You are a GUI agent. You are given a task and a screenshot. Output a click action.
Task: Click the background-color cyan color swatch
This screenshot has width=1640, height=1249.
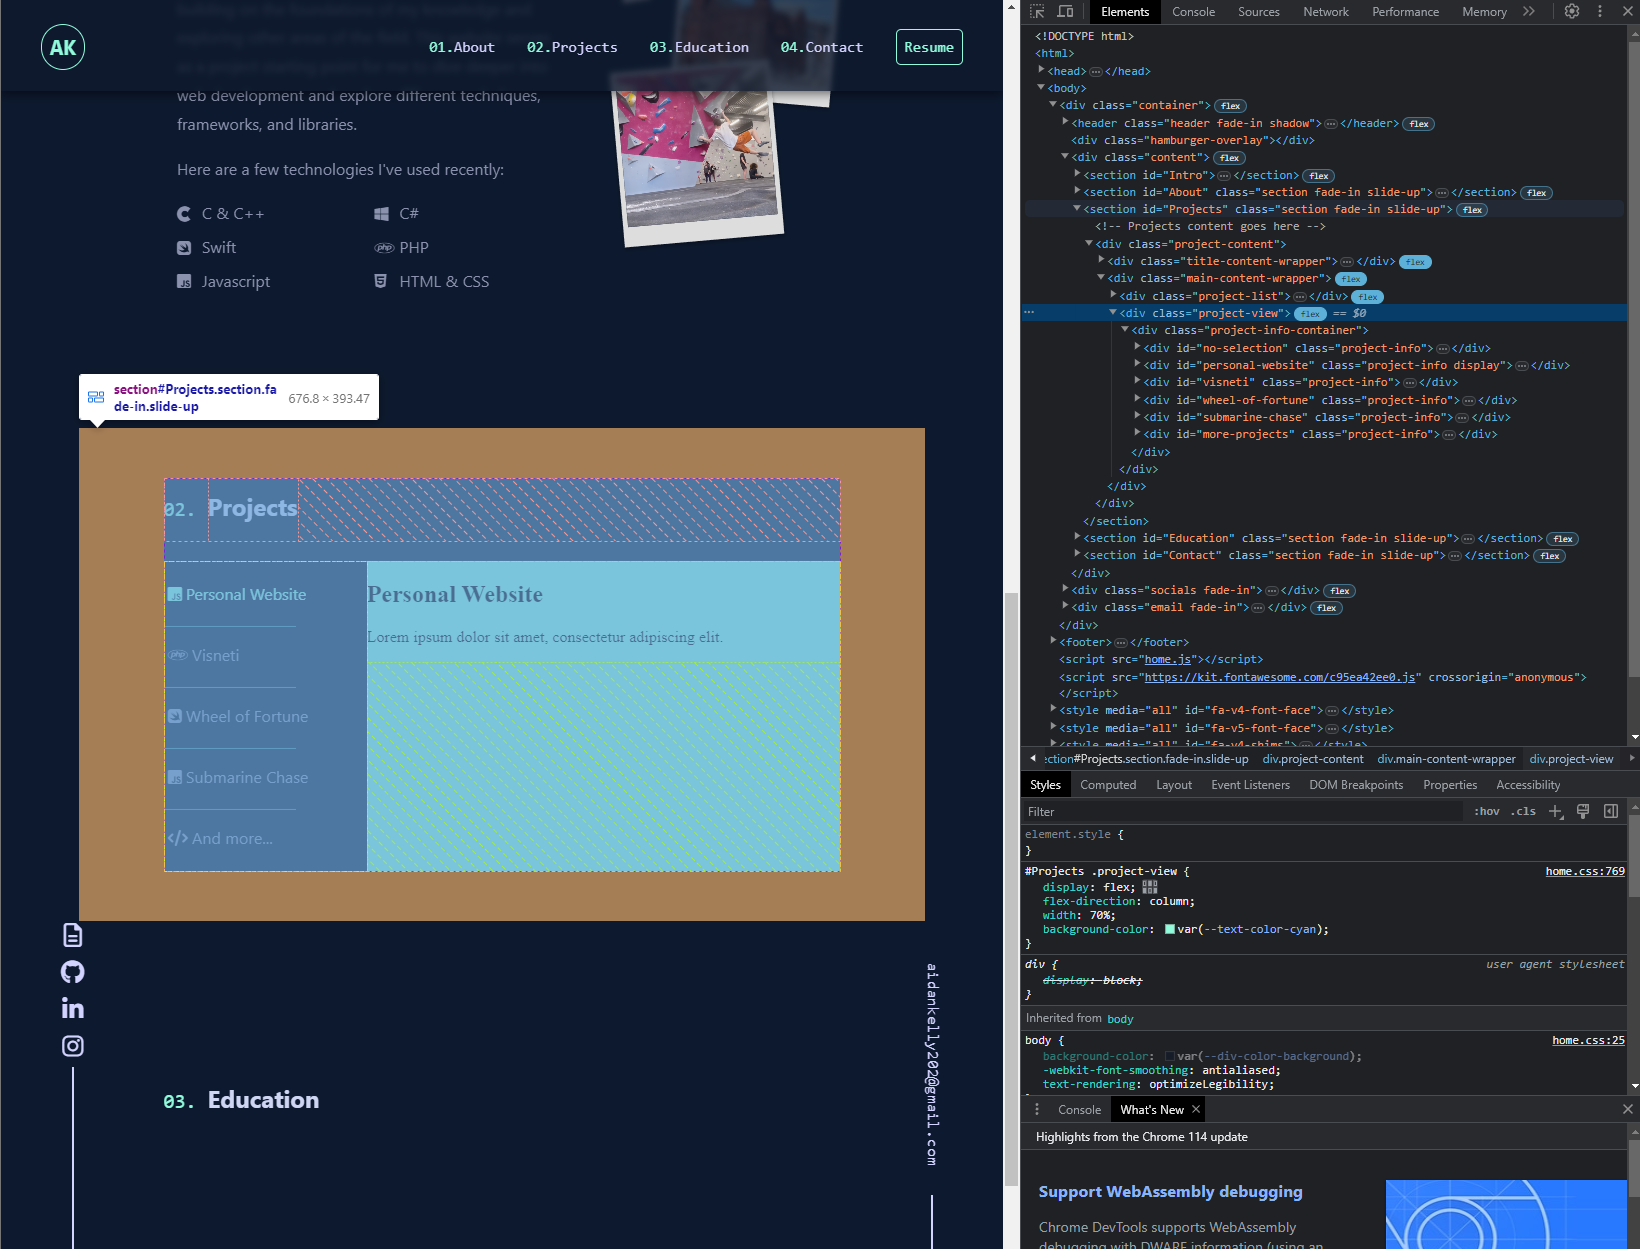click(1170, 930)
